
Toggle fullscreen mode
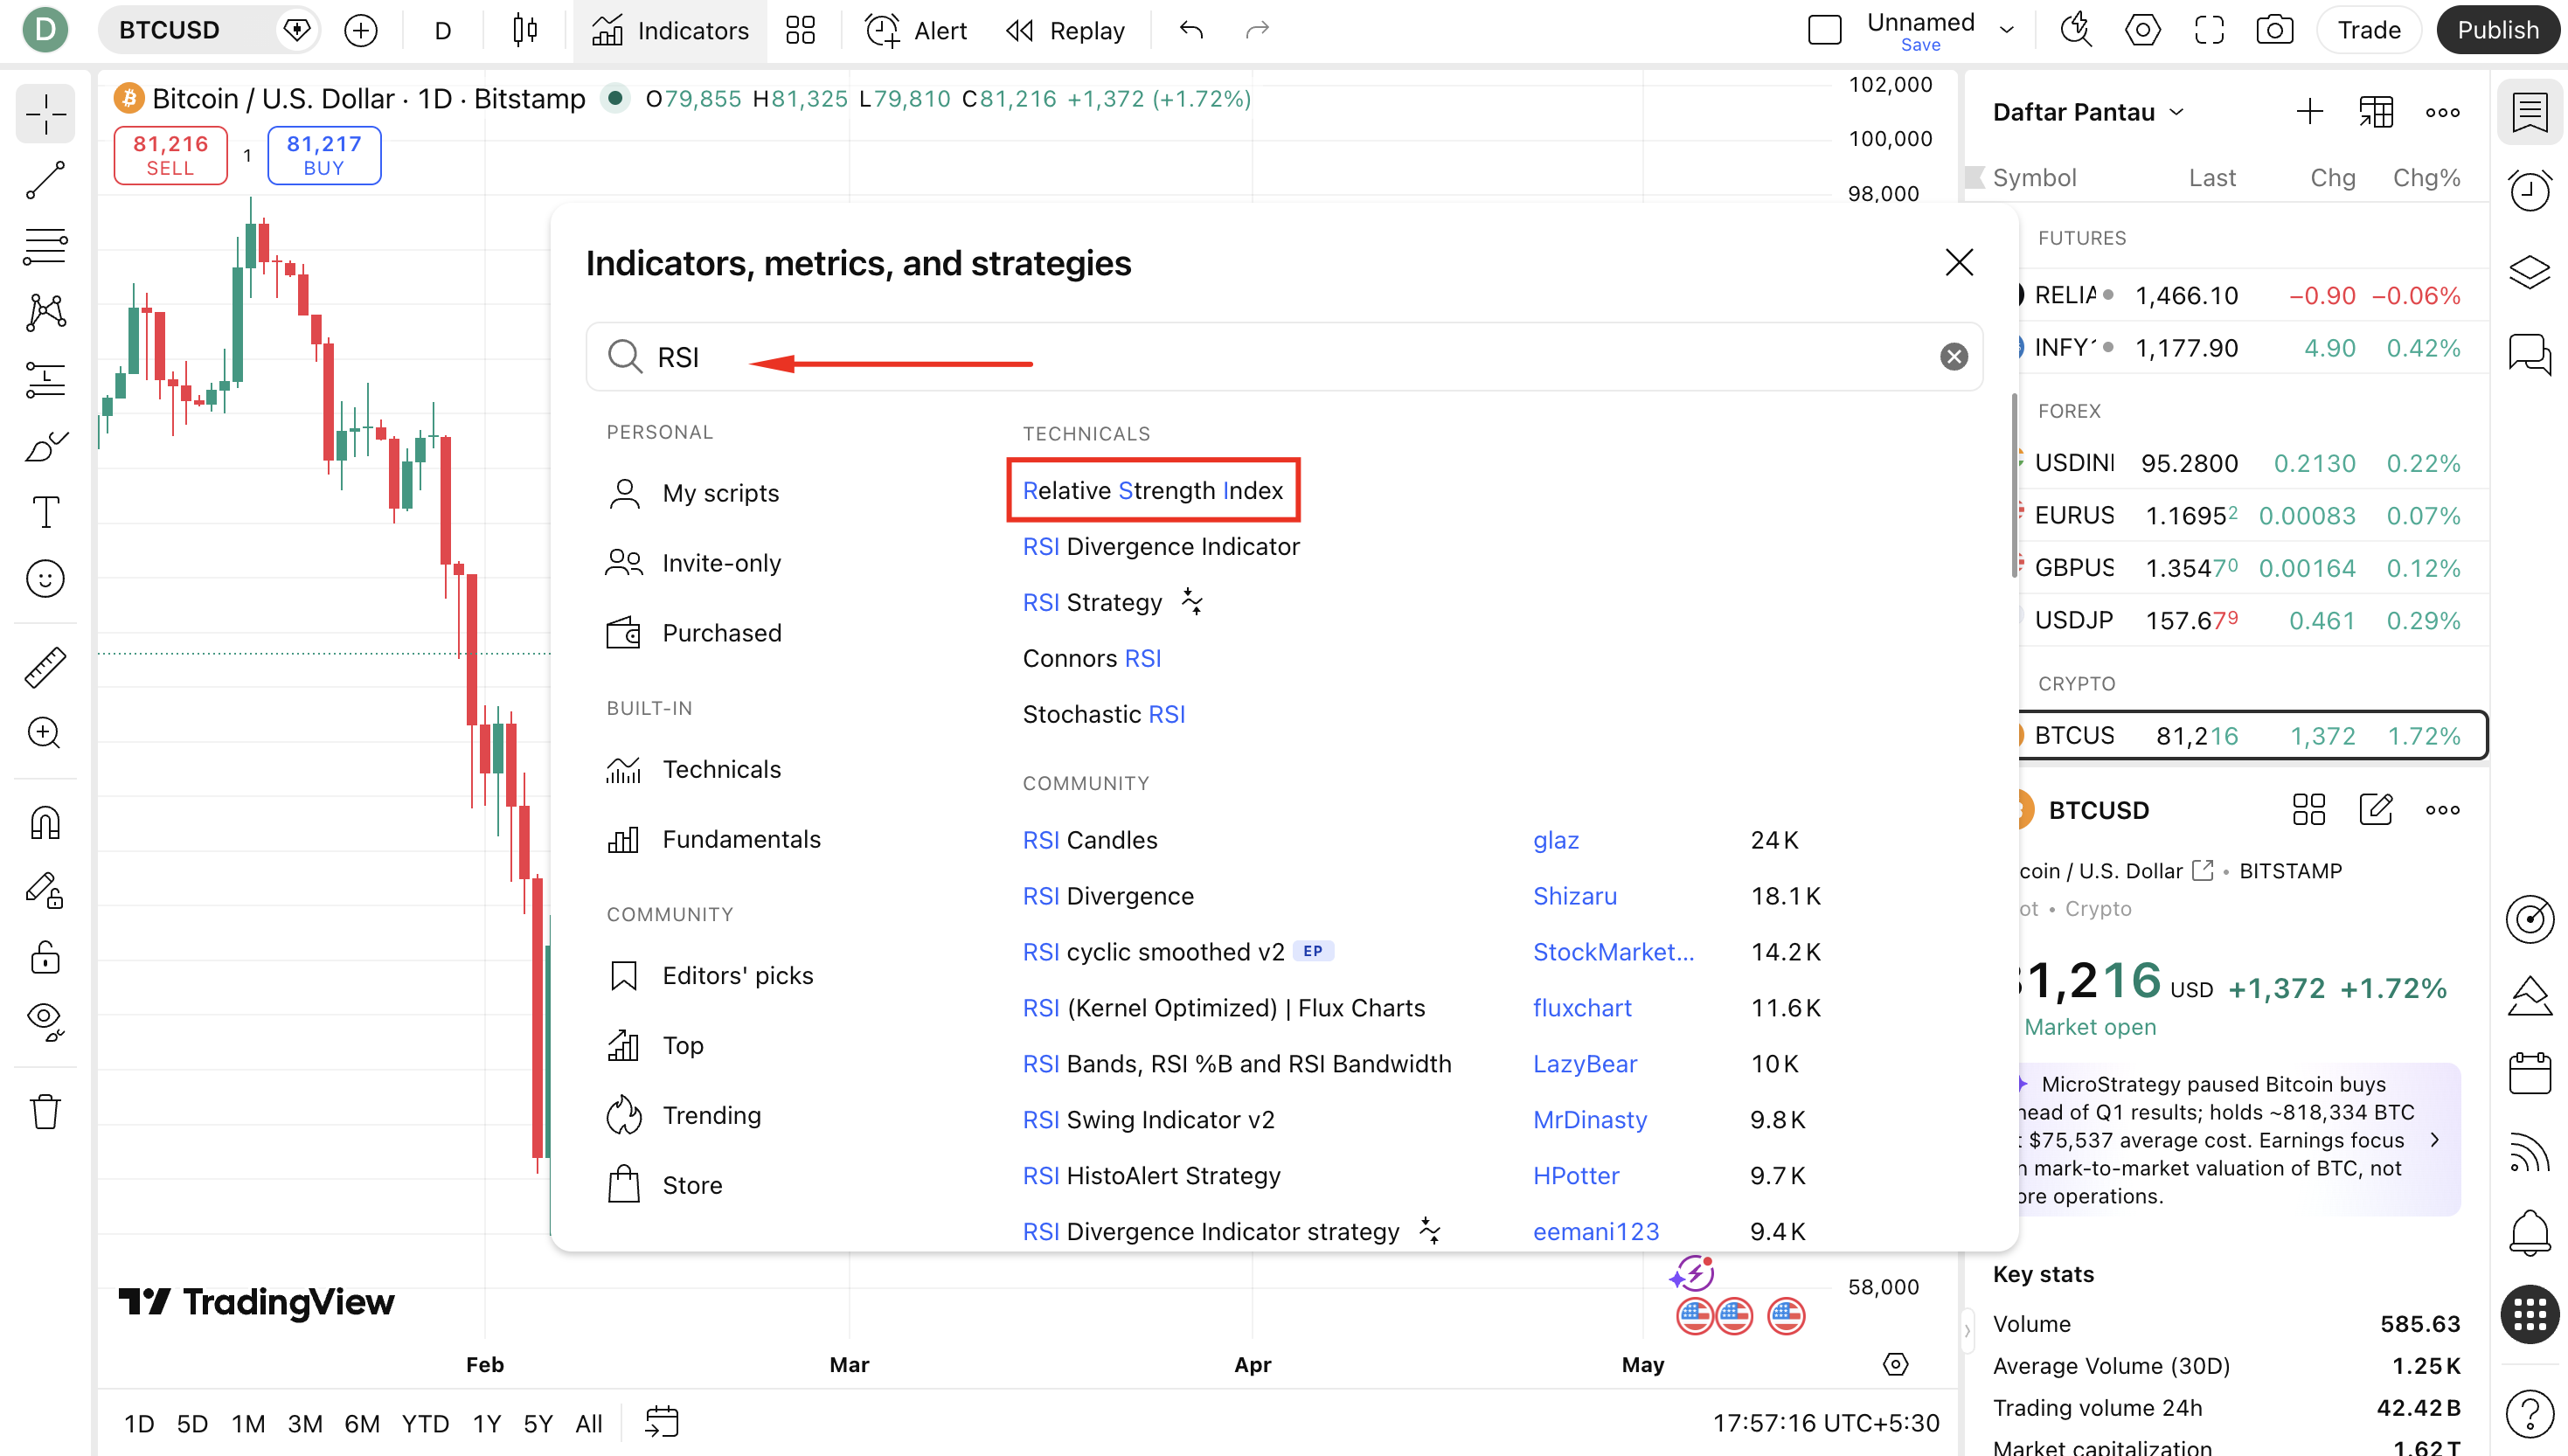[x=2209, y=30]
